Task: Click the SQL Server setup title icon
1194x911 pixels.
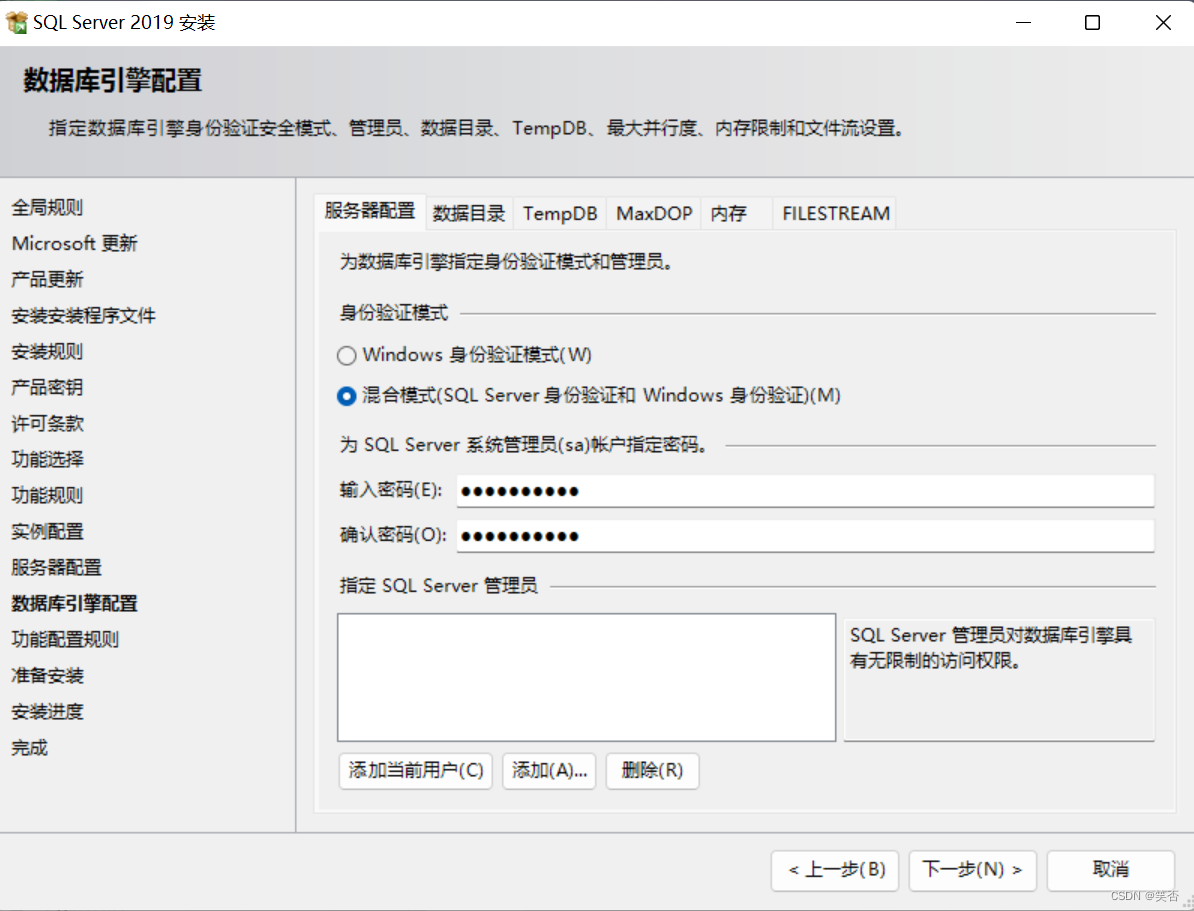Action: tap(16, 22)
